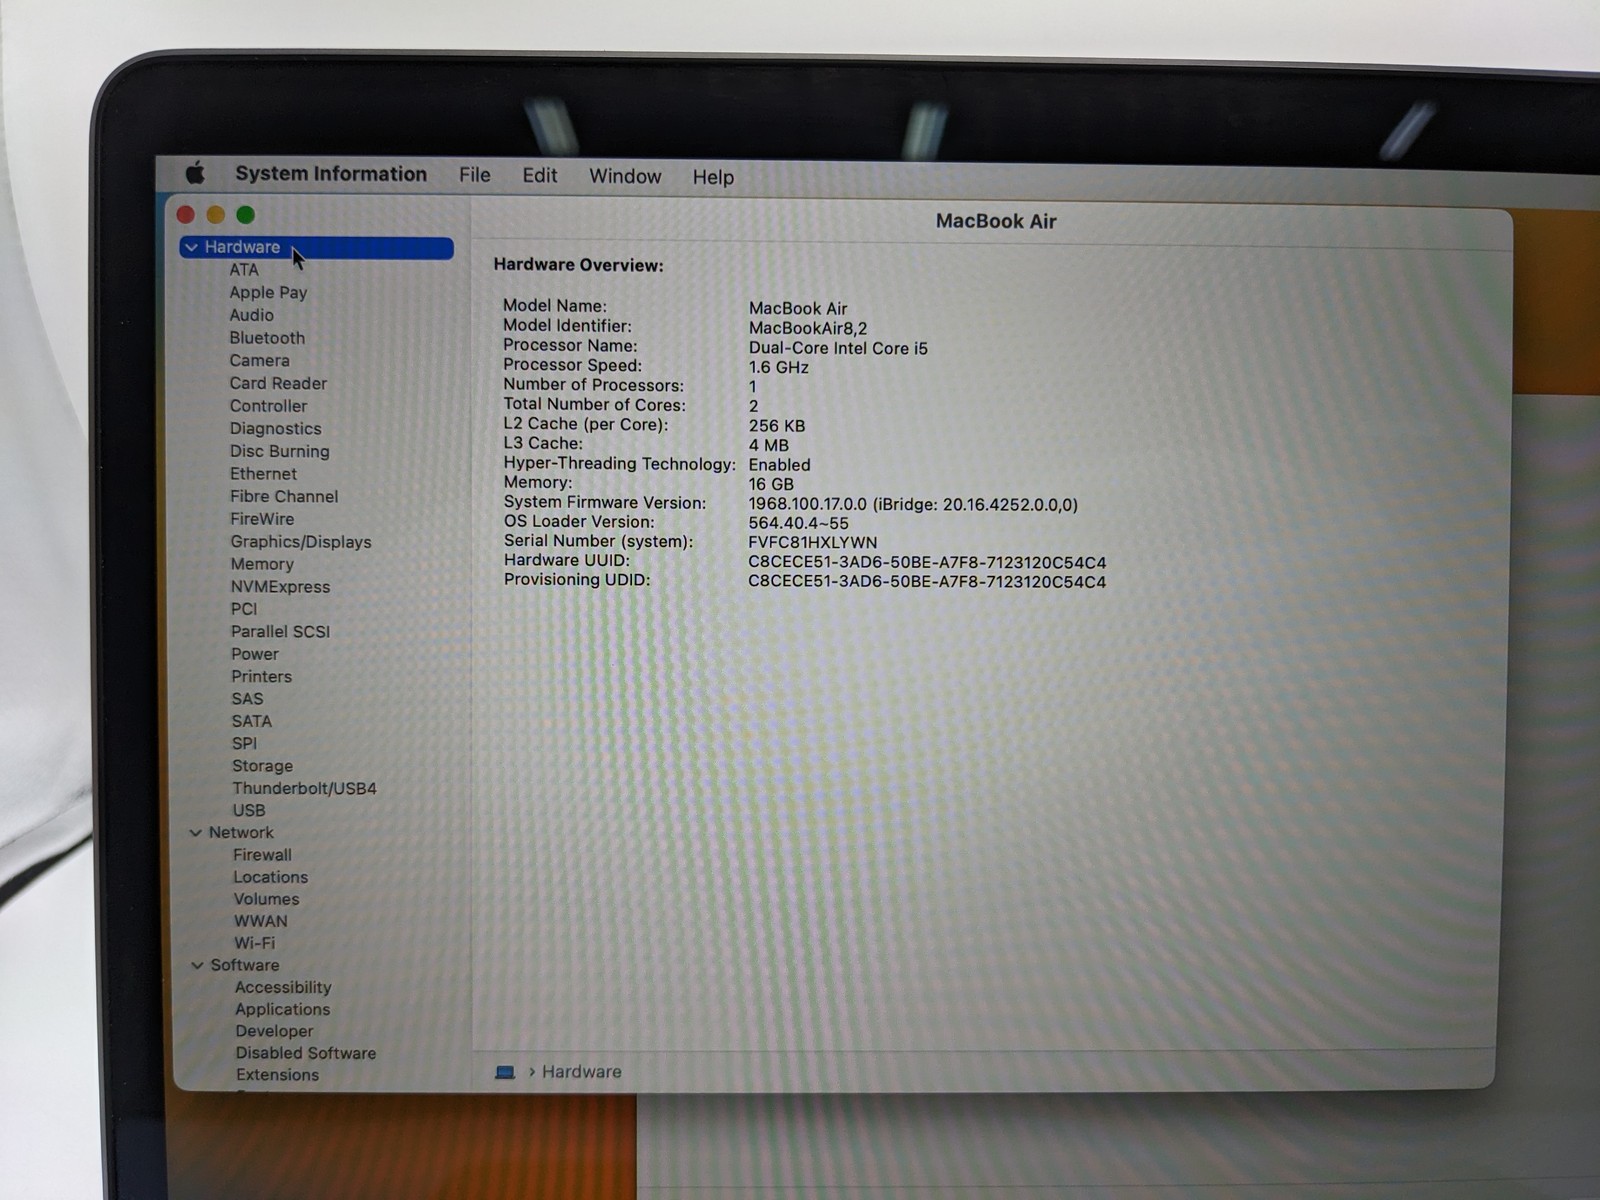Image resolution: width=1600 pixels, height=1200 pixels.
Task: Select Card Reader in the sidebar
Action: tap(278, 383)
